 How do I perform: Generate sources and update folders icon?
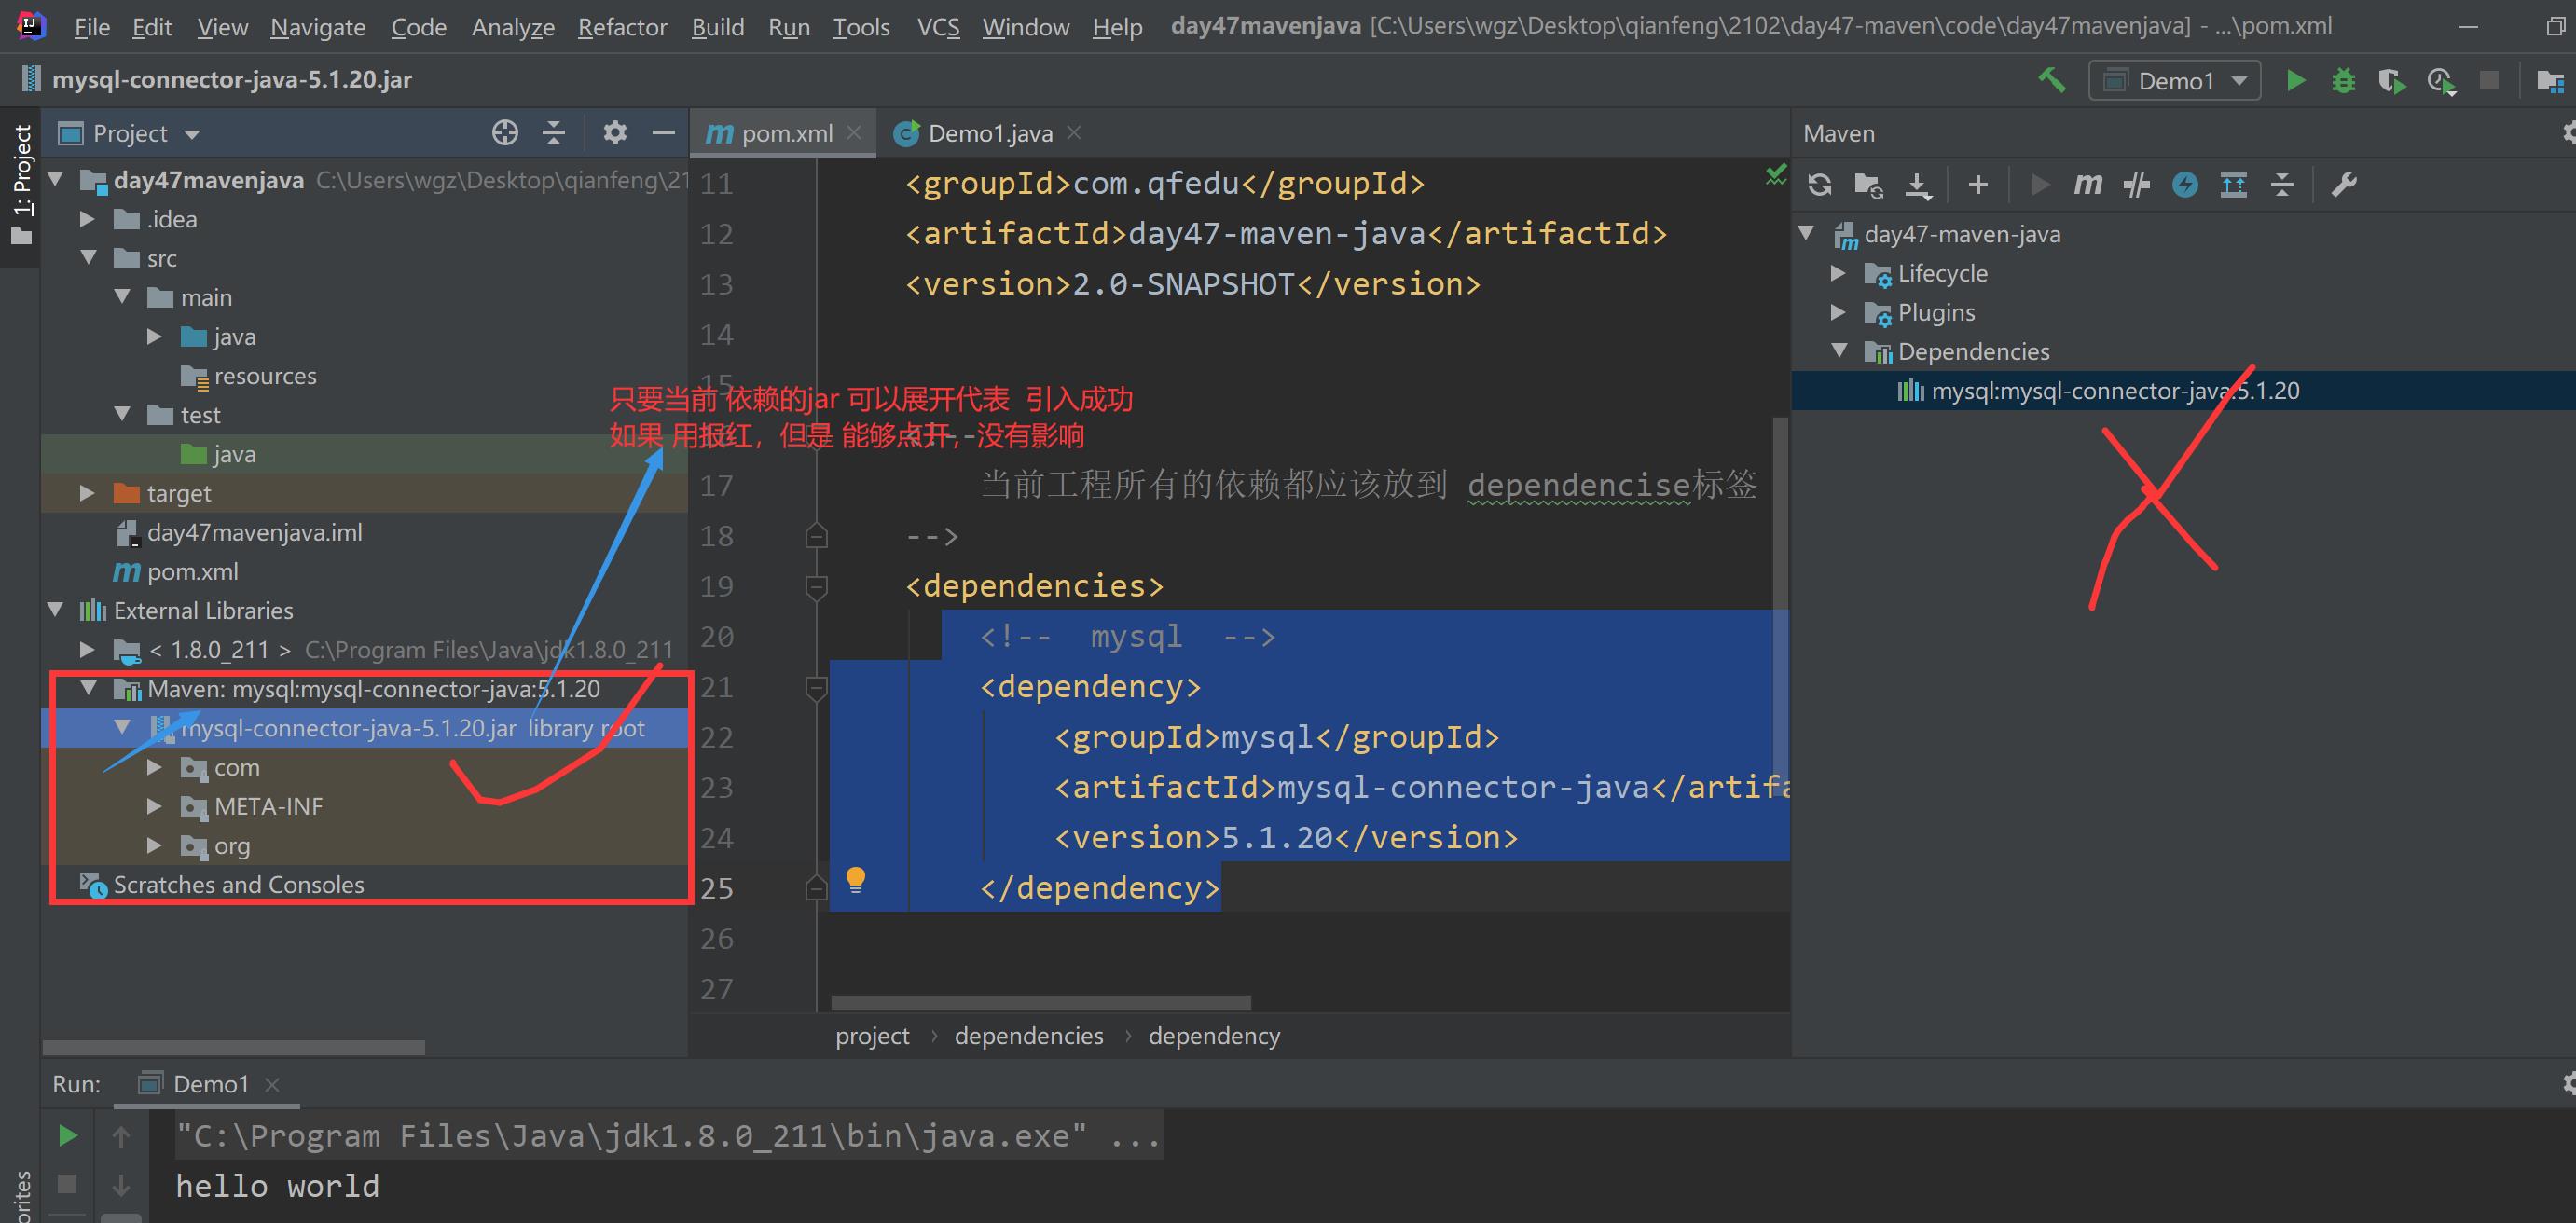pyautogui.click(x=1868, y=185)
